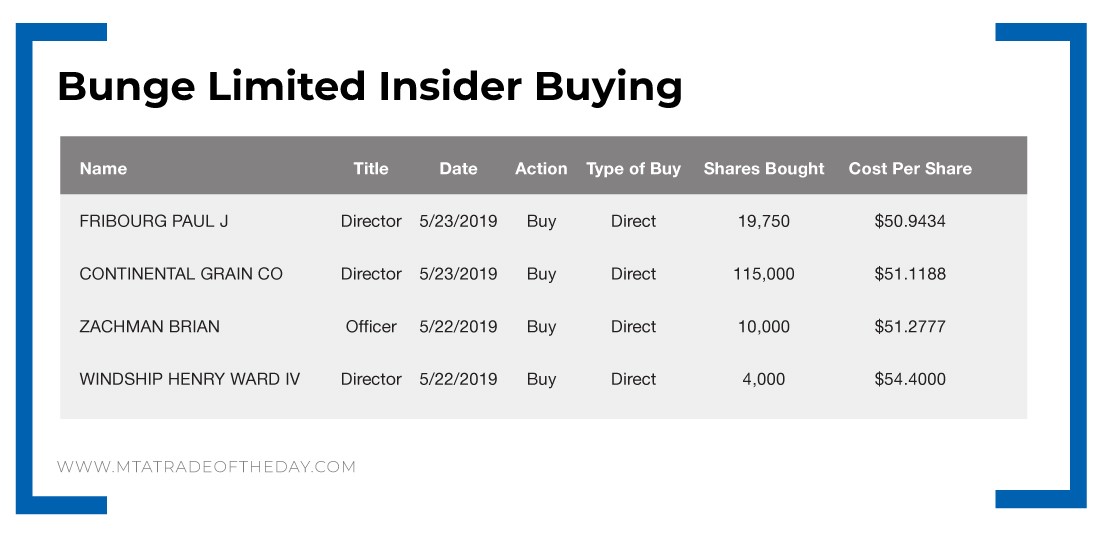Click the 4,000 shares bought cell
Viewport: 1100px width, 537px height.
764,379
